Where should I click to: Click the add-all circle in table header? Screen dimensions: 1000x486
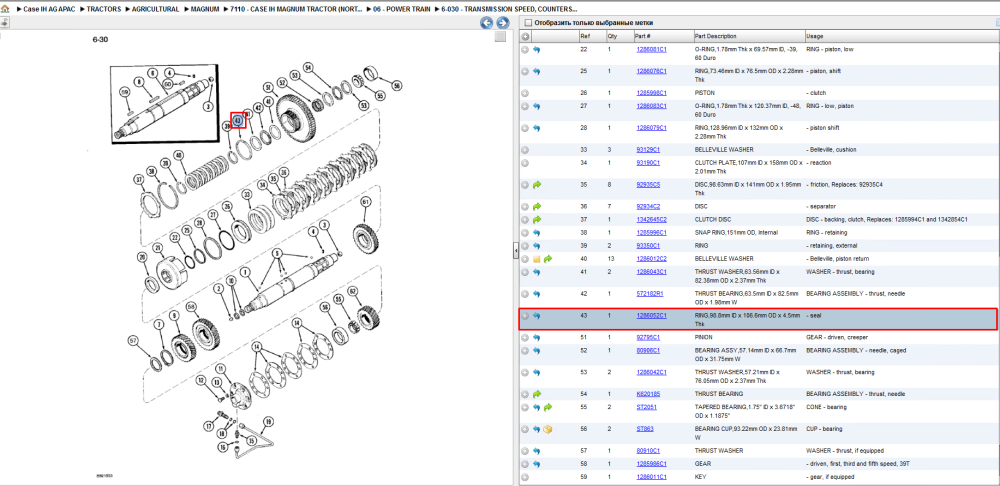[525, 36]
